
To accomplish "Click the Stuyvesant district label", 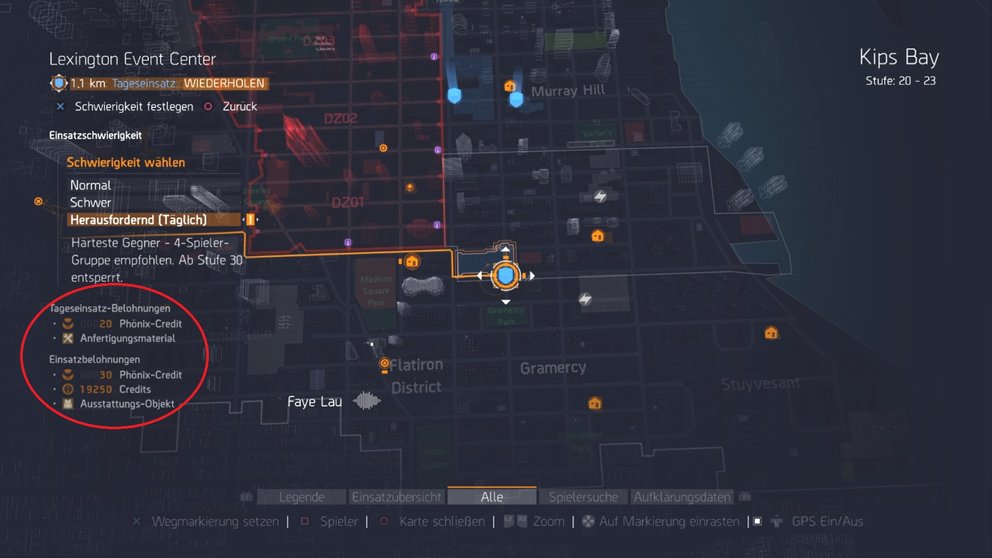I will click(x=760, y=383).
